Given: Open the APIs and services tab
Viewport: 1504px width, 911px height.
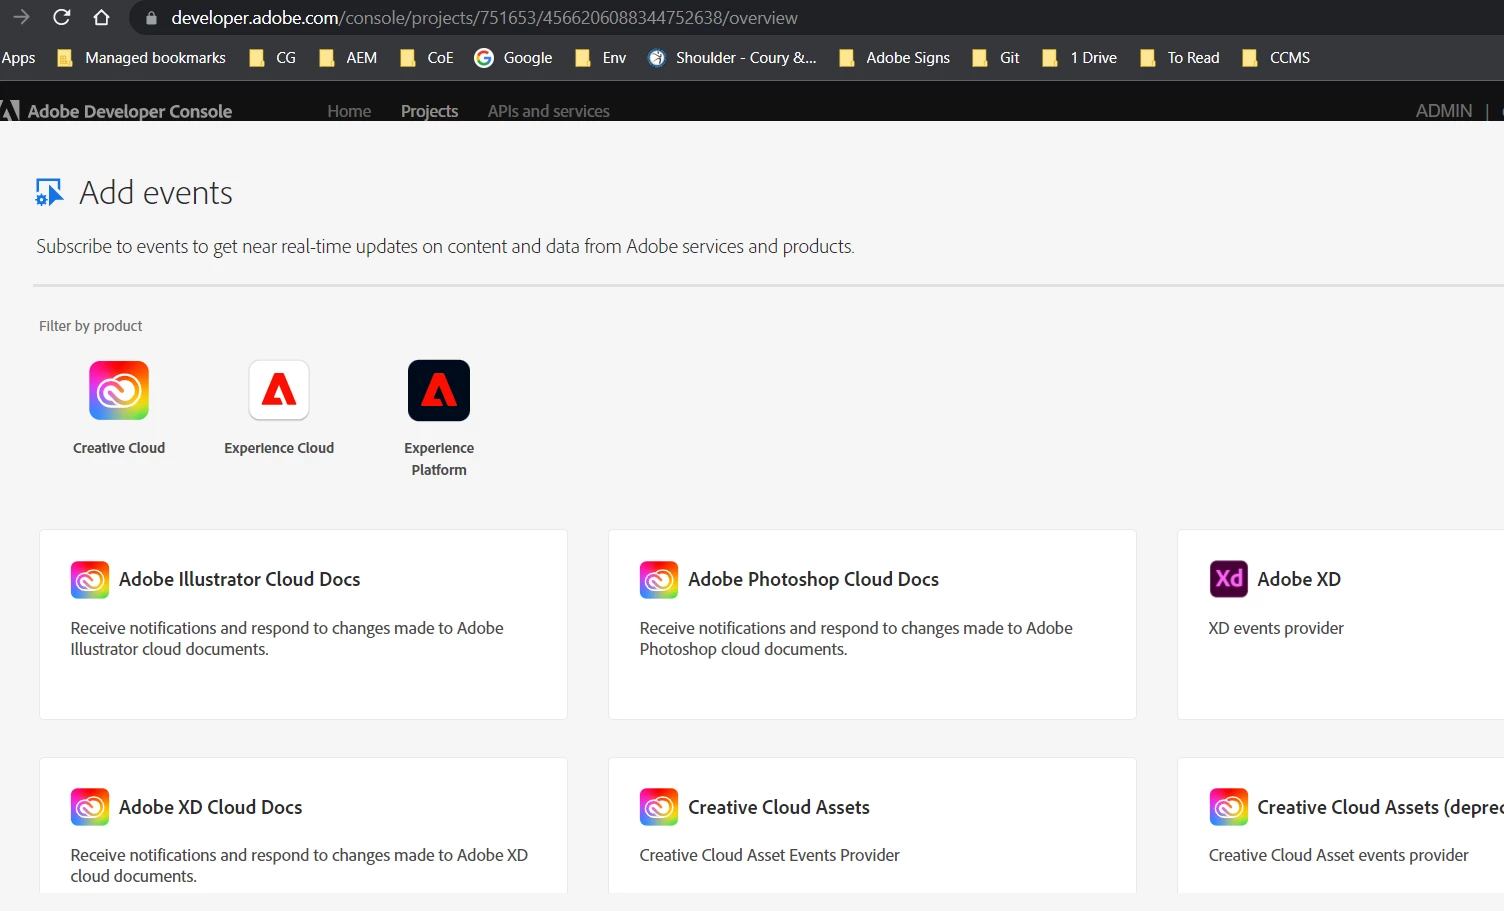Looking at the screenshot, I should pos(548,111).
